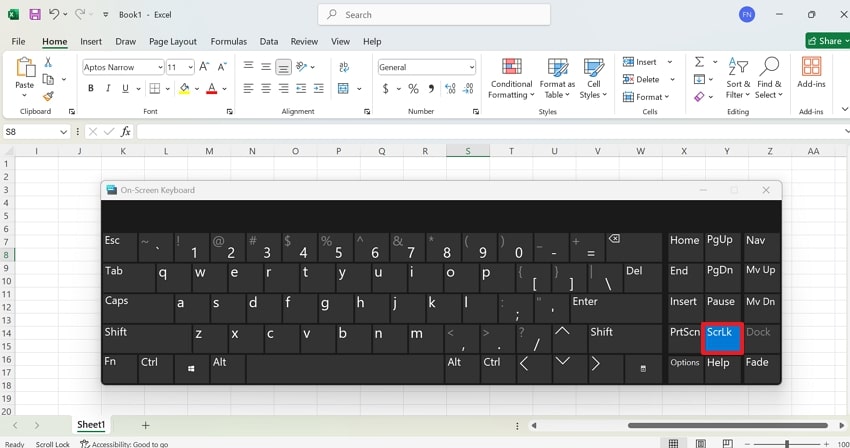The height and width of the screenshot is (448, 850).
Task: Click the Sheet1 tab
Action: pyautogui.click(x=91, y=425)
